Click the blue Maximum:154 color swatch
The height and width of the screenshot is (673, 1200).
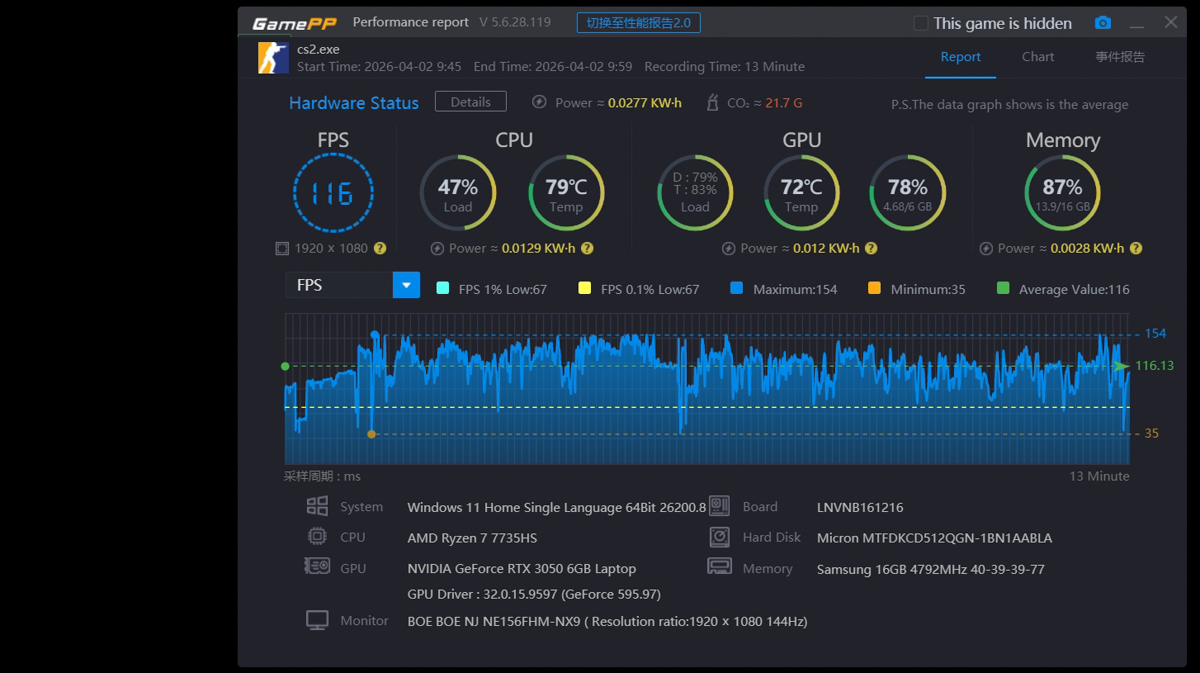[x=737, y=289]
